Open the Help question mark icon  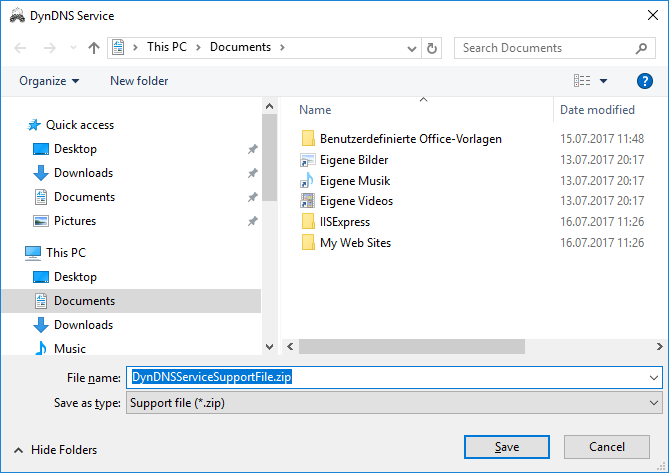644,81
